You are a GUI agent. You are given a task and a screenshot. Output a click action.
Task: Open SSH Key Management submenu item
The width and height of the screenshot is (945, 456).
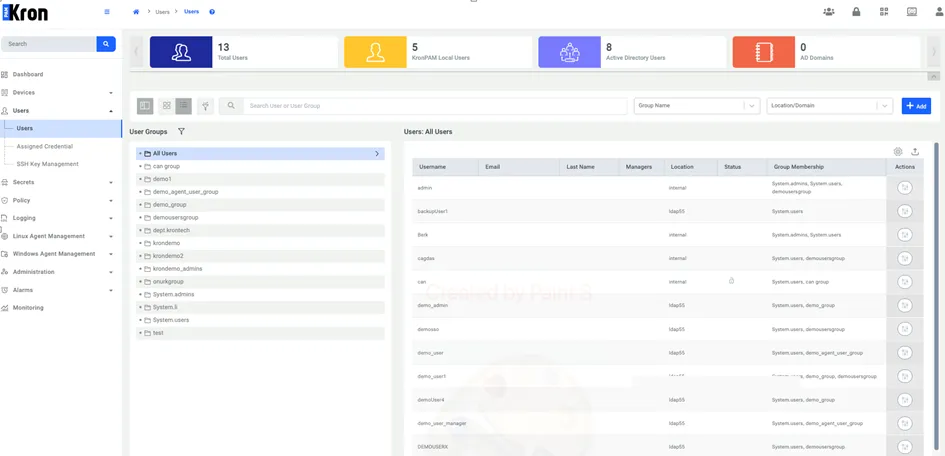pos(48,164)
